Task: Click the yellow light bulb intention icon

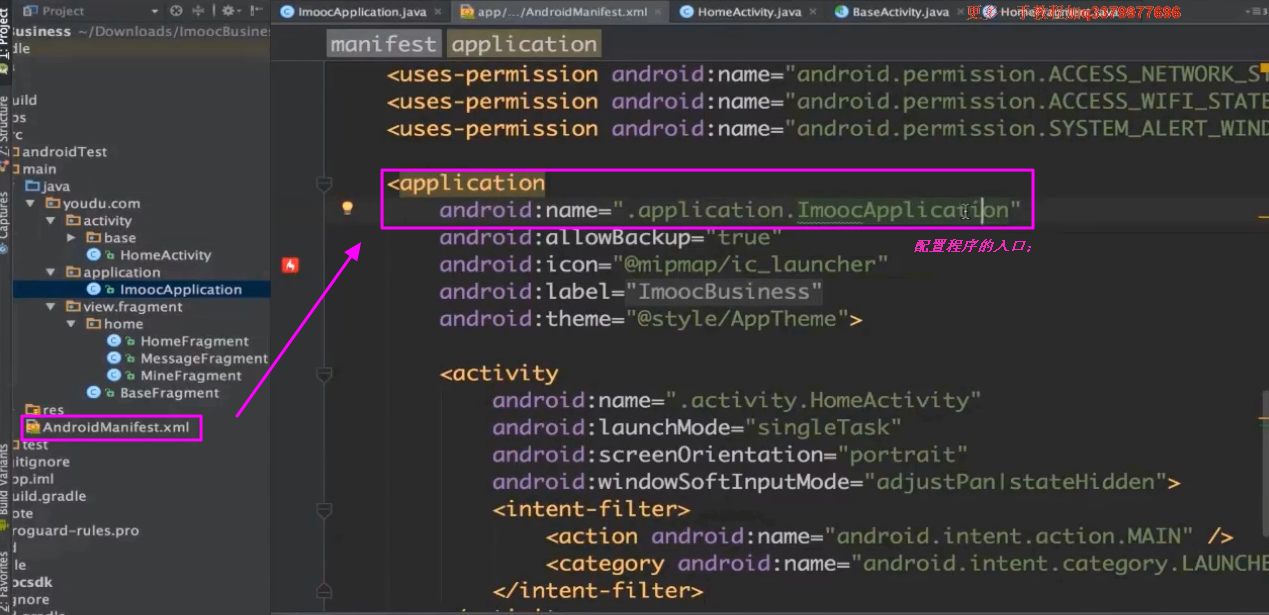Action: [347, 208]
